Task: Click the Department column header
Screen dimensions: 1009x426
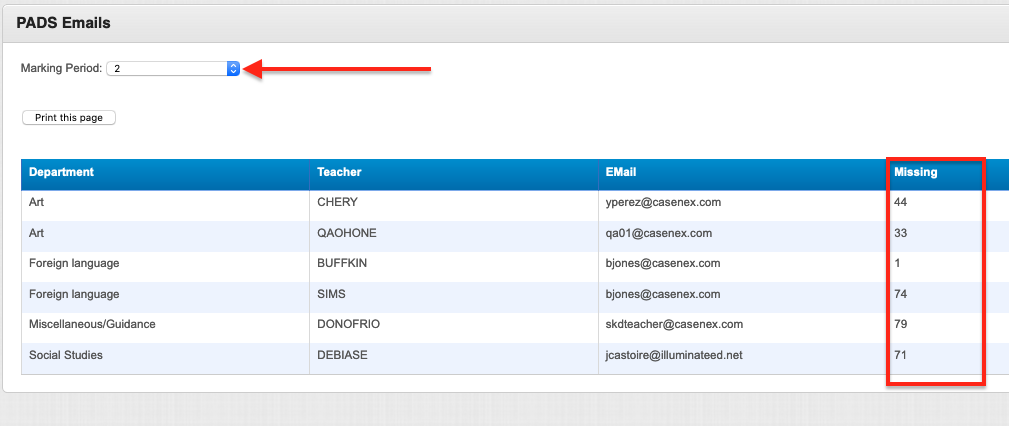Action: click(x=62, y=172)
